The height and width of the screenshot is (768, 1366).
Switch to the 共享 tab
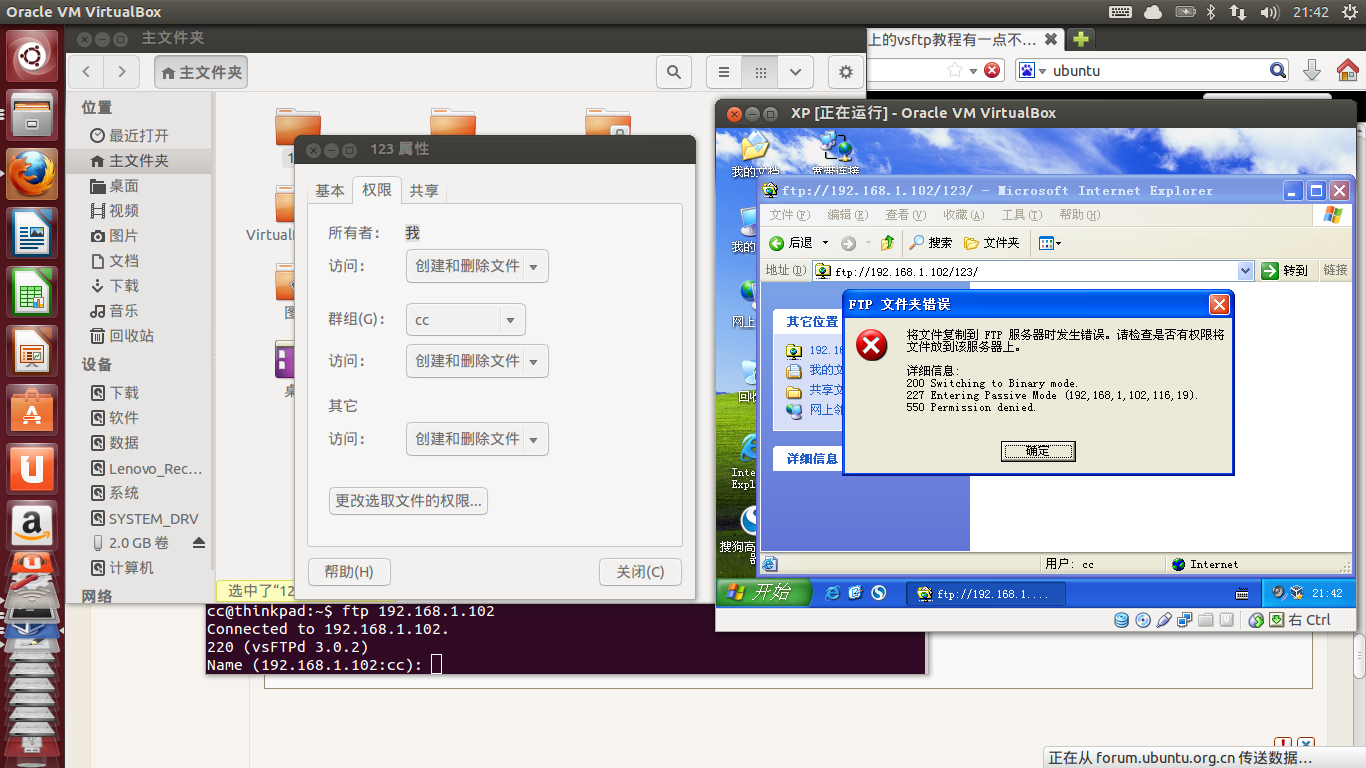tap(424, 191)
